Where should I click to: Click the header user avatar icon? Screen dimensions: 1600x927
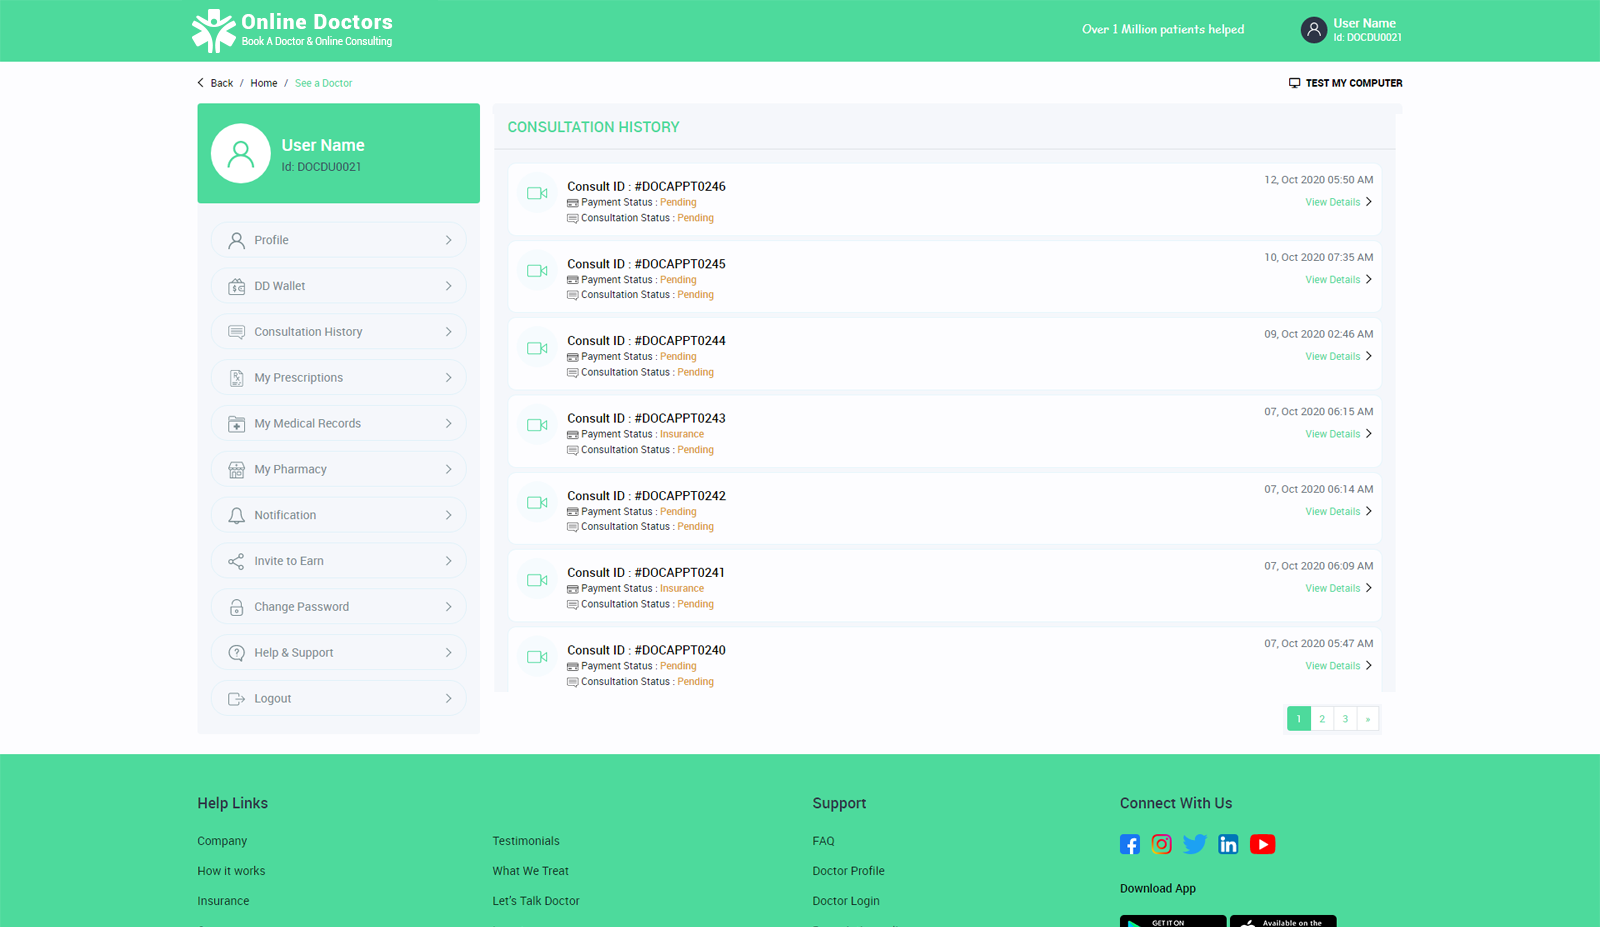1313,30
